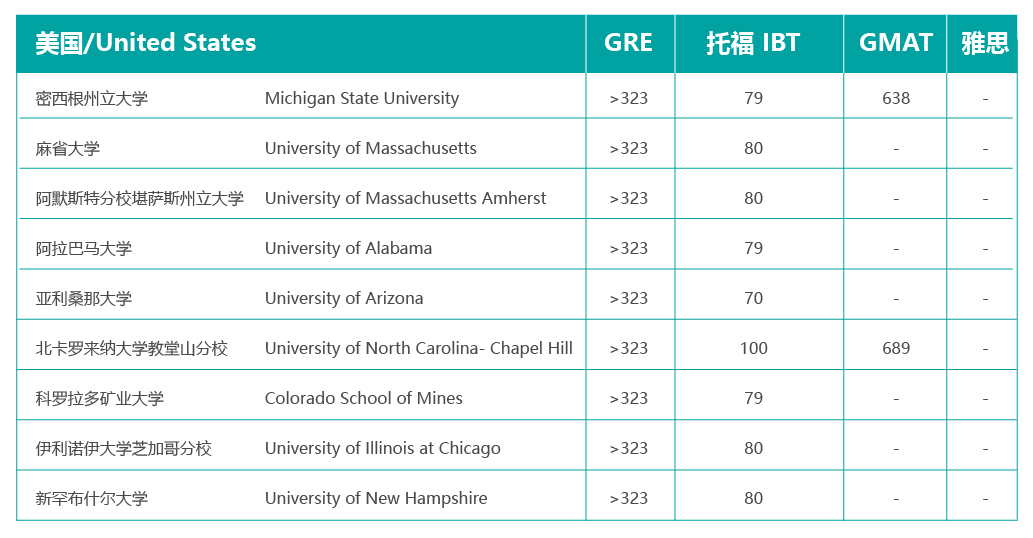Screen dimensions: 1033x538
Task: Click University of North Carolina- Chapel Hill
Action: pos(418,348)
